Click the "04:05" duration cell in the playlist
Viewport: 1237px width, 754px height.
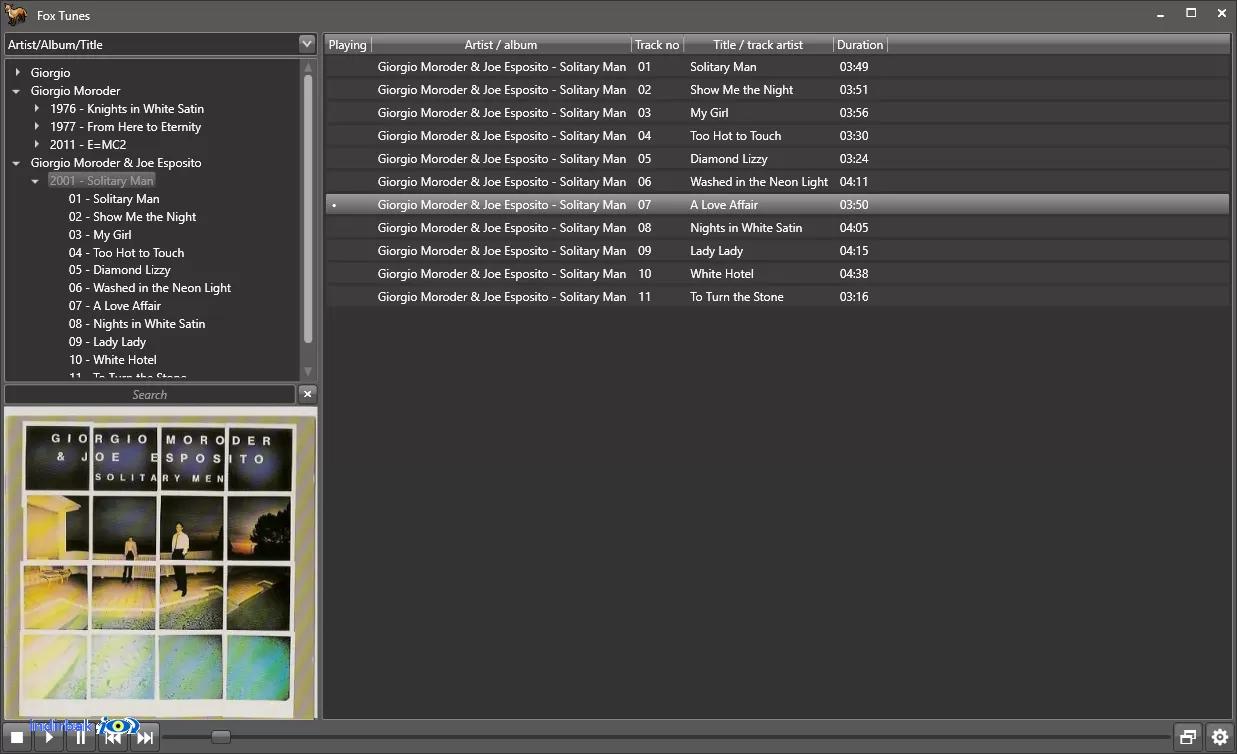[854, 228]
